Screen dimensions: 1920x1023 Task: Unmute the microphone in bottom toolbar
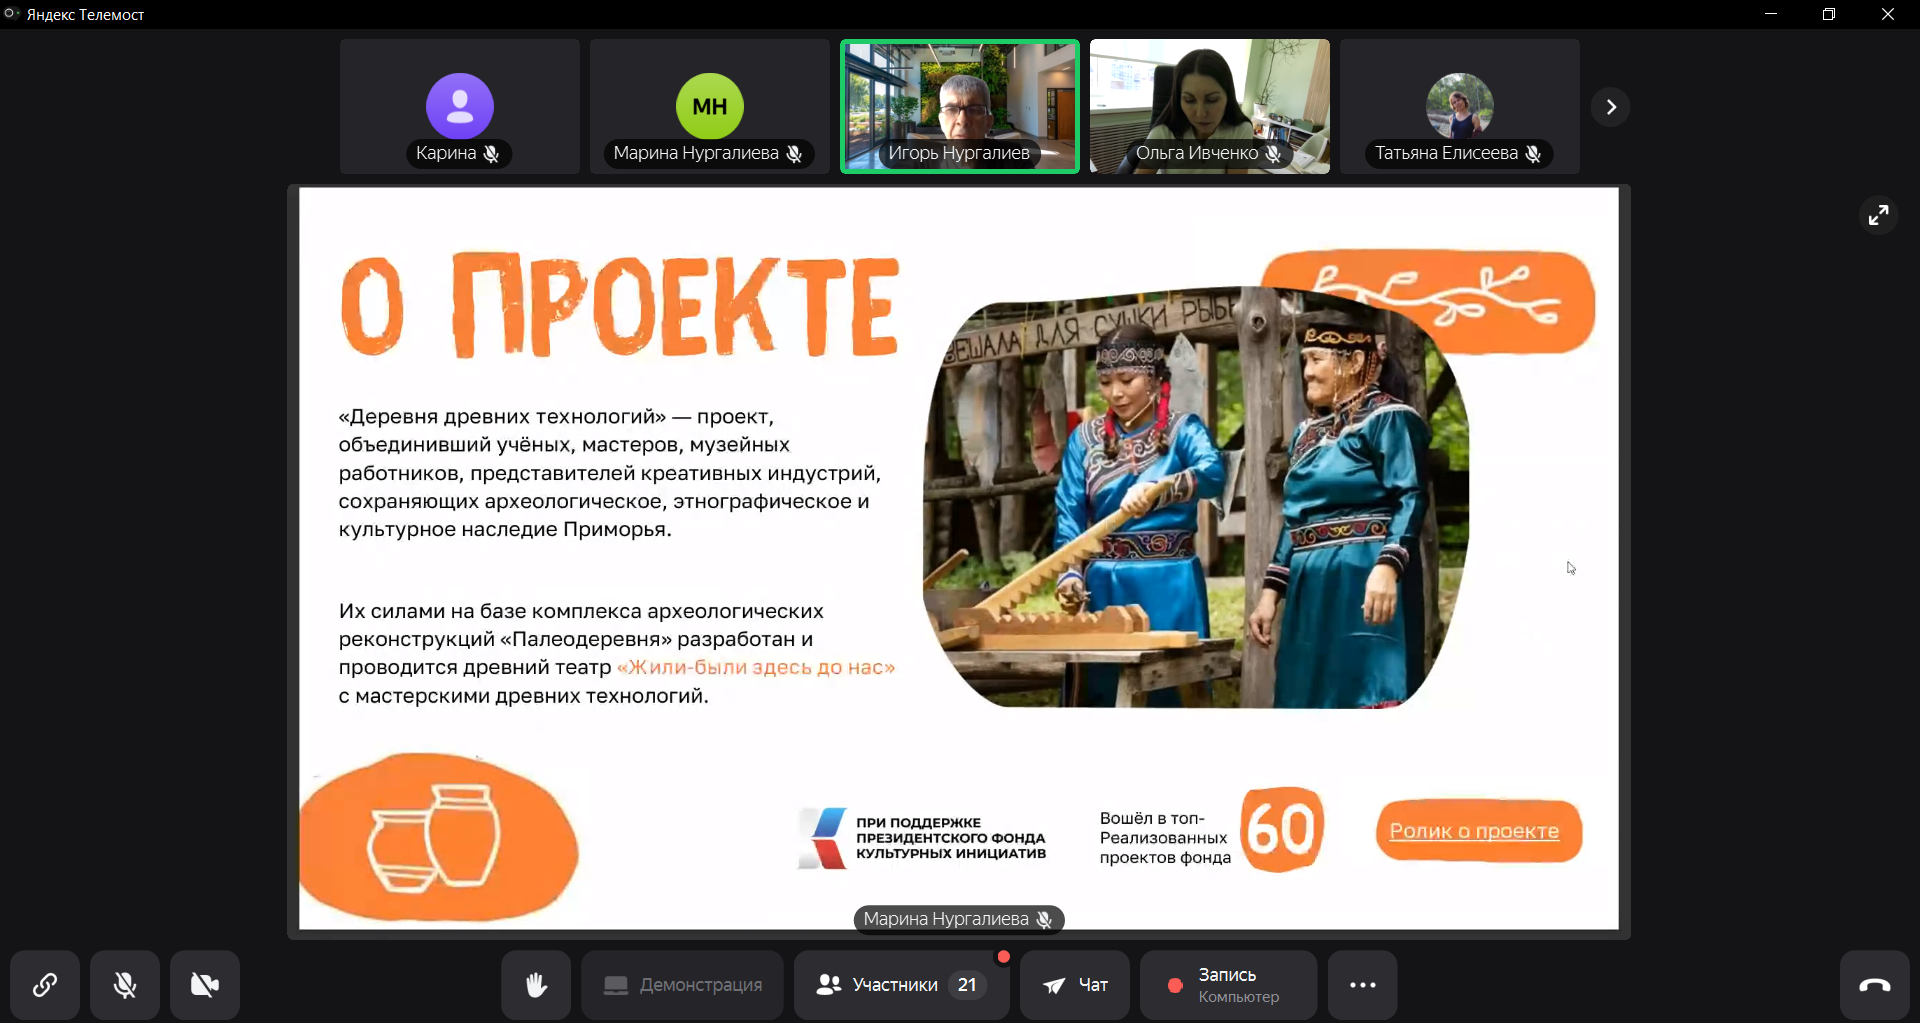(x=125, y=985)
